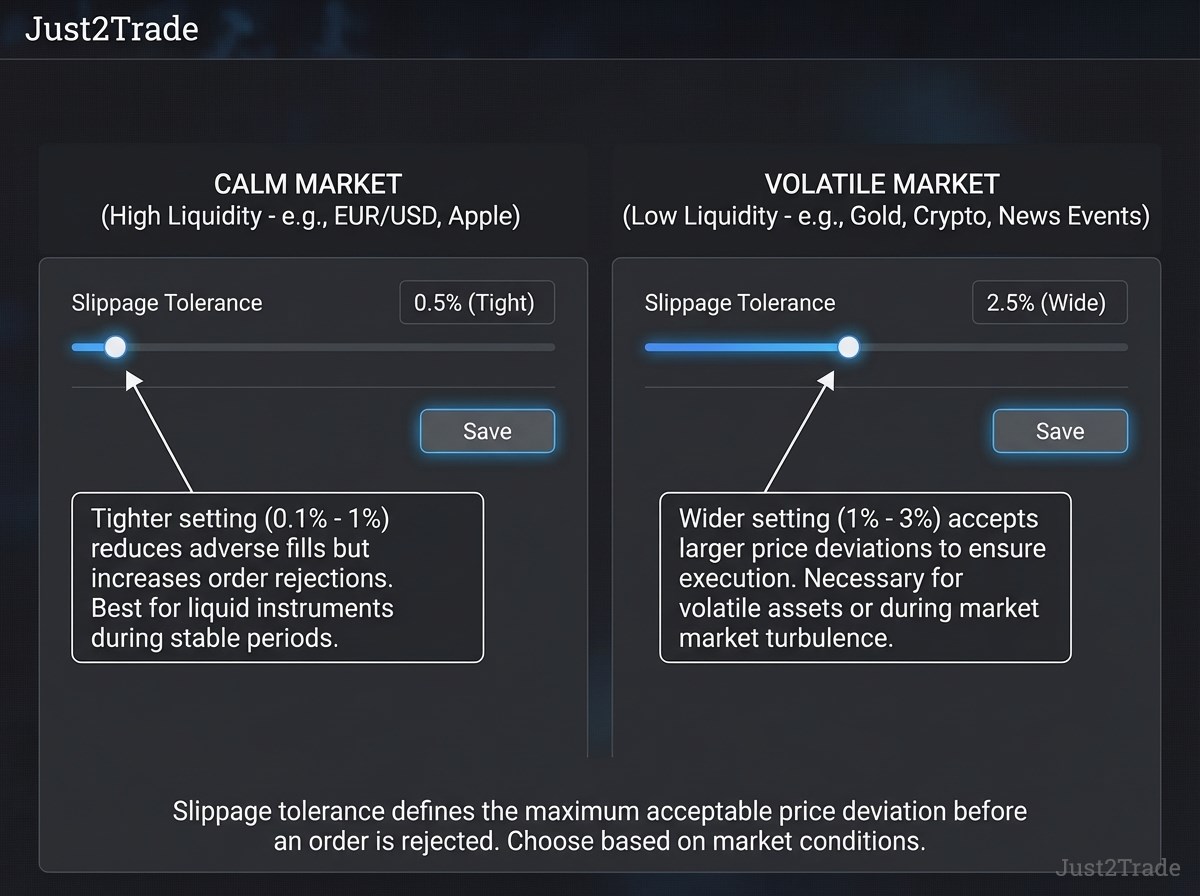The image size is (1200, 896).
Task: Click the High Liquidity subtitle text
Action: 311,216
